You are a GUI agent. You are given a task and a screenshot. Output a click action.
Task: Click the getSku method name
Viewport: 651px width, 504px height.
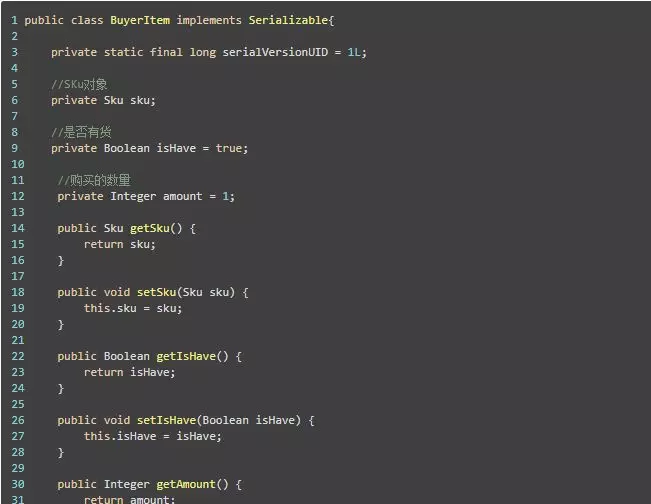click(150, 228)
